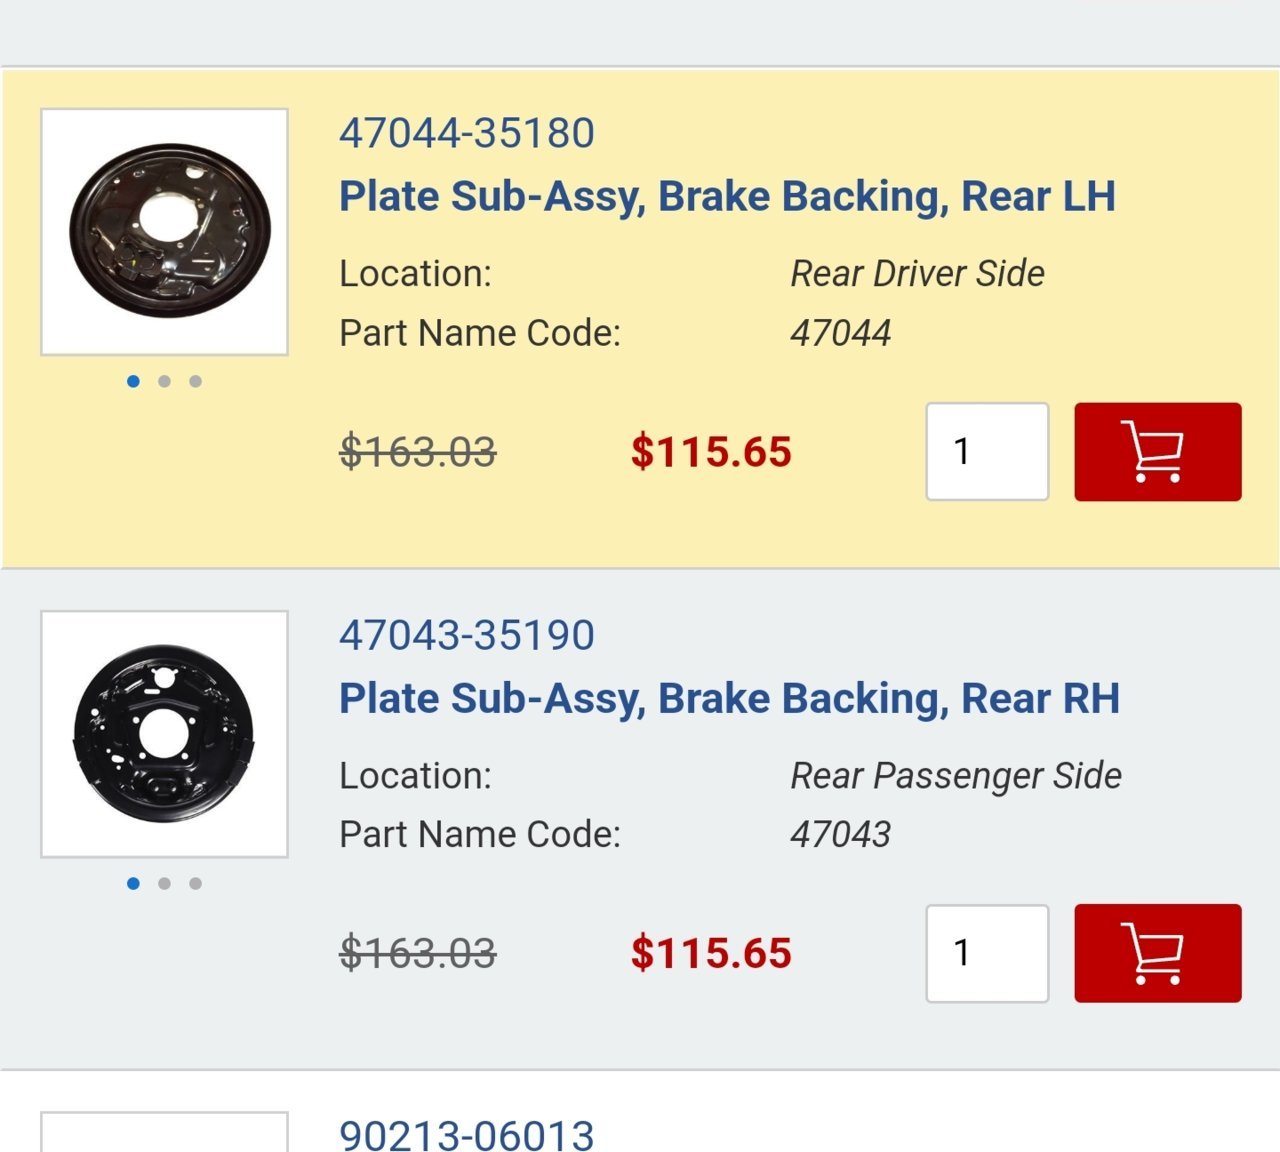The width and height of the screenshot is (1280, 1152).
Task: Open thumbnail of the 90213-06013 item
Action: (x=164, y=1132)
